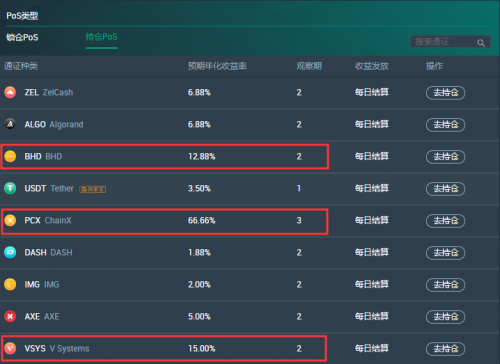The height and width of the screenshot is (364, 500).
Task: Switch to the 锁仓PoS tab
Action: (x=22, y=37)
